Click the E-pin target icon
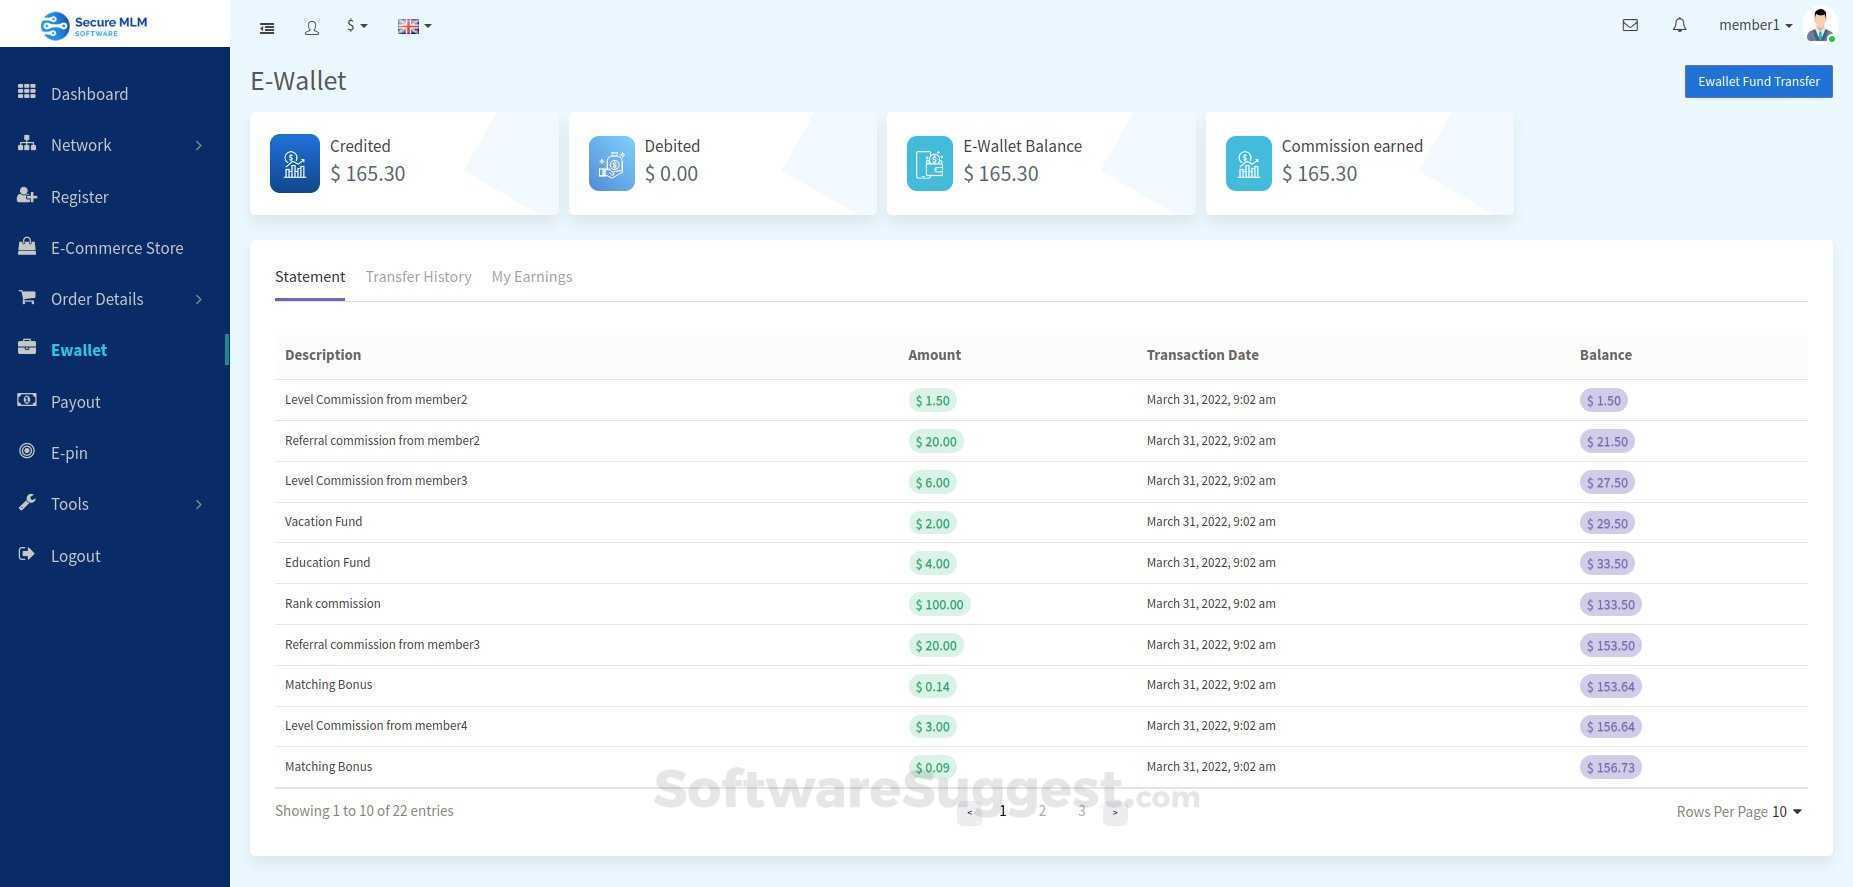The width and height of the screenshot is (1853, 887). (27, 452)
